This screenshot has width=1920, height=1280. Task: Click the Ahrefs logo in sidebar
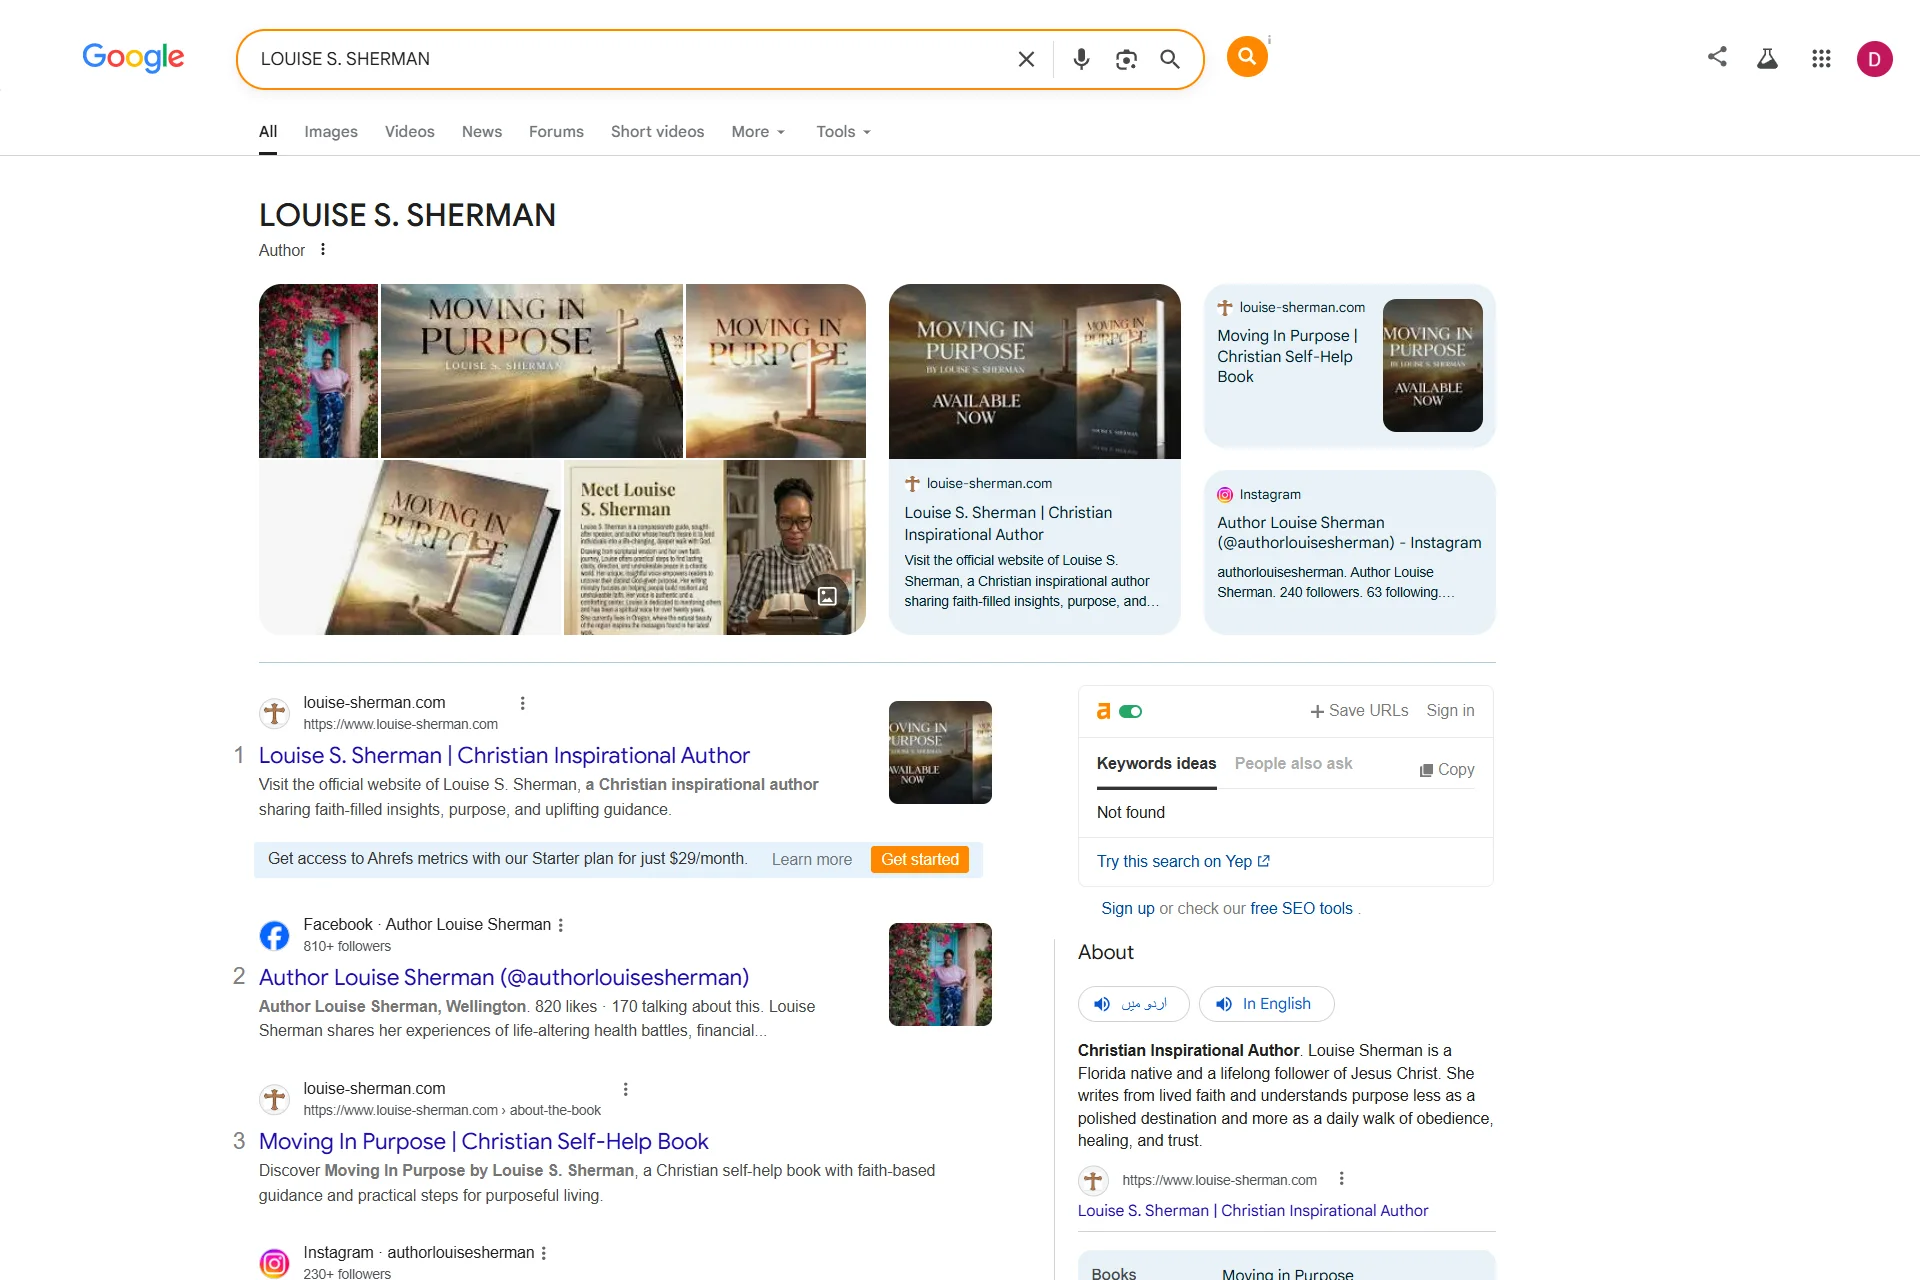[1104, 711]
